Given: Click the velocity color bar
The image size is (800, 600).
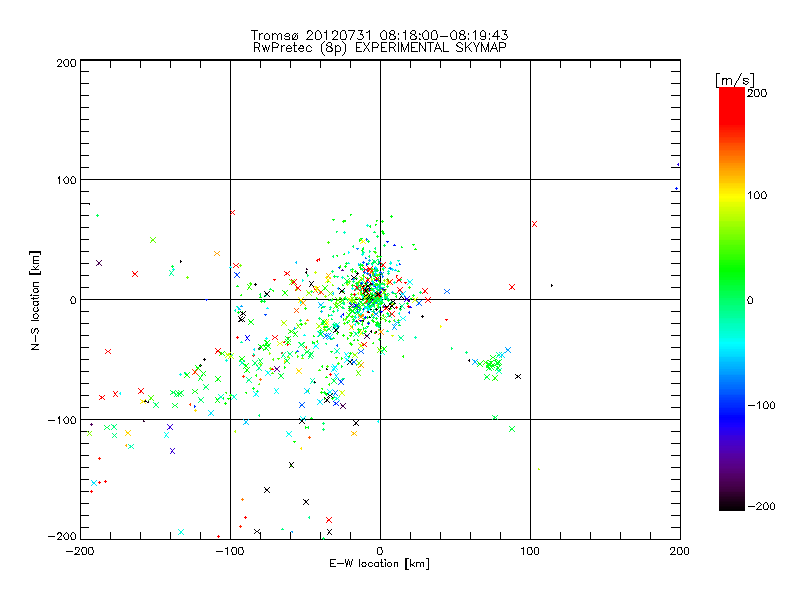Looking at the screenshot, I should point(732,298).
